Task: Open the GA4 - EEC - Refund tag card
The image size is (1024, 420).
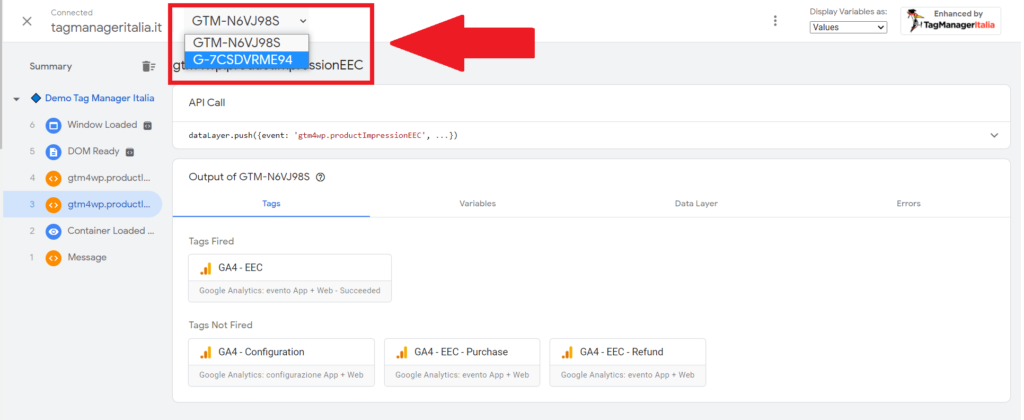Action: tap(628, 363)
